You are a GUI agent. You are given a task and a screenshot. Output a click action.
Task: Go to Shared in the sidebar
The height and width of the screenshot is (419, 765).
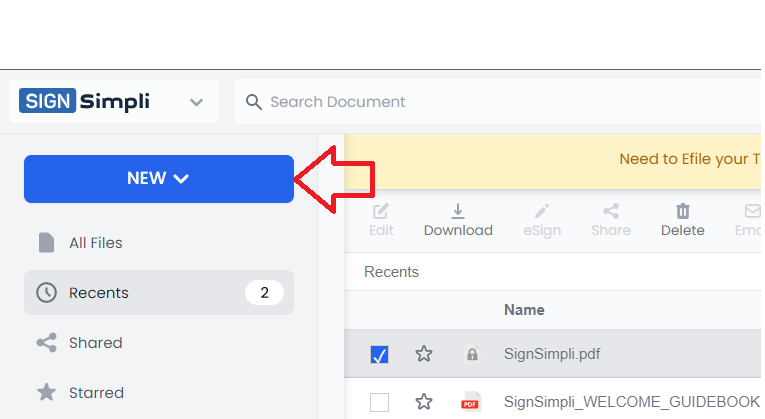(95, 343)
